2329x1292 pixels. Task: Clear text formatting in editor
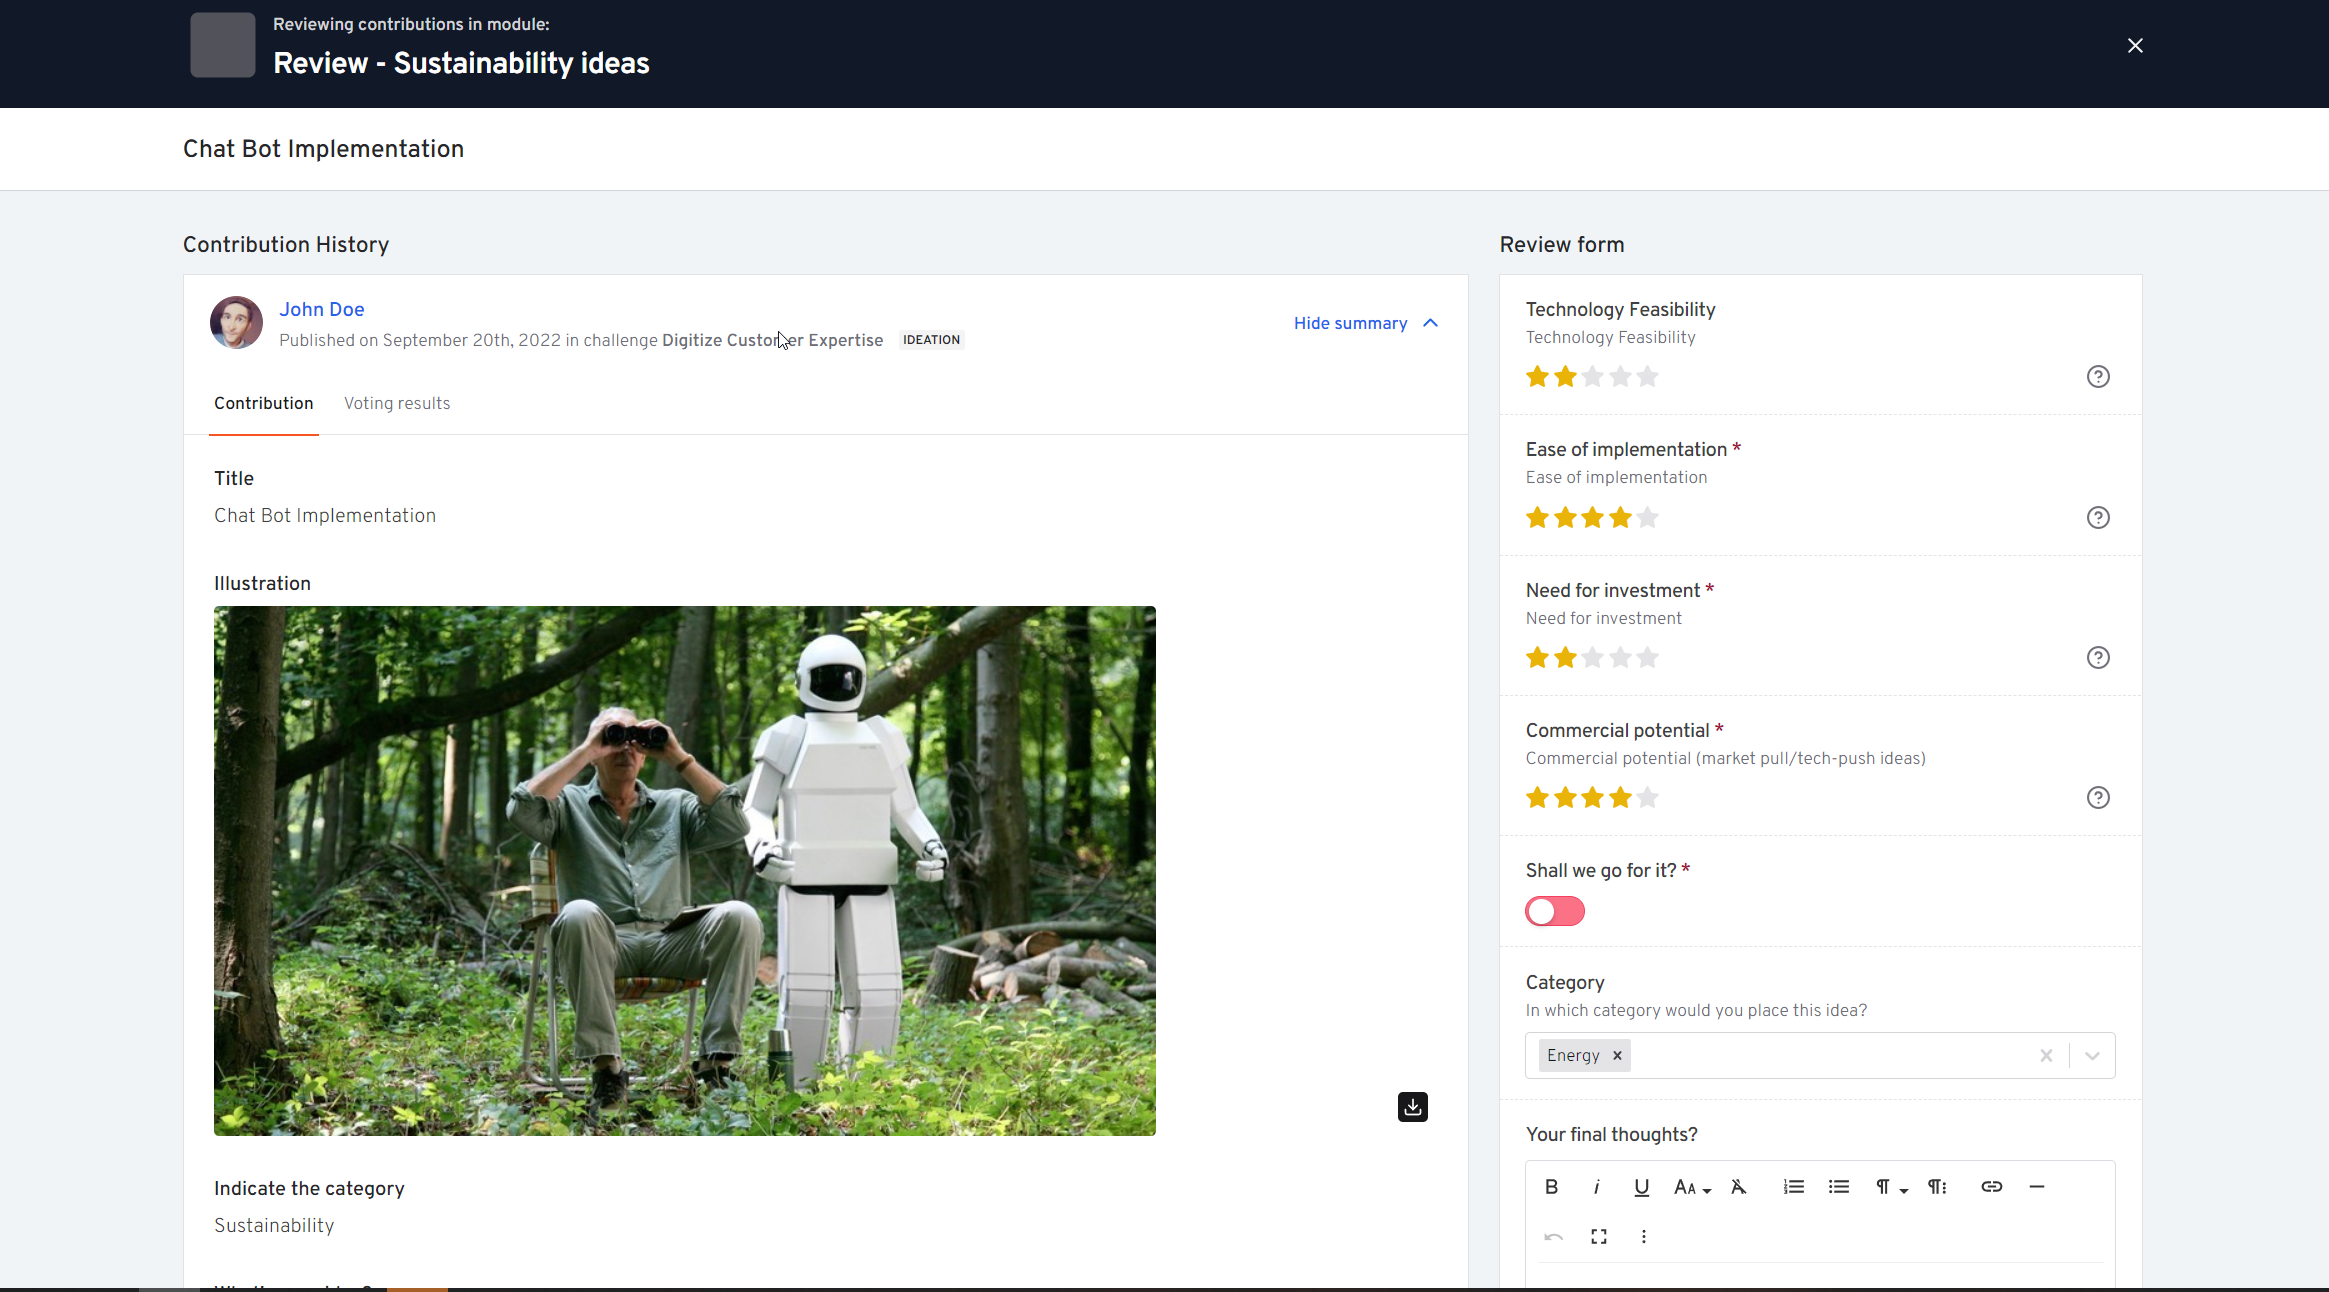1738,1187
